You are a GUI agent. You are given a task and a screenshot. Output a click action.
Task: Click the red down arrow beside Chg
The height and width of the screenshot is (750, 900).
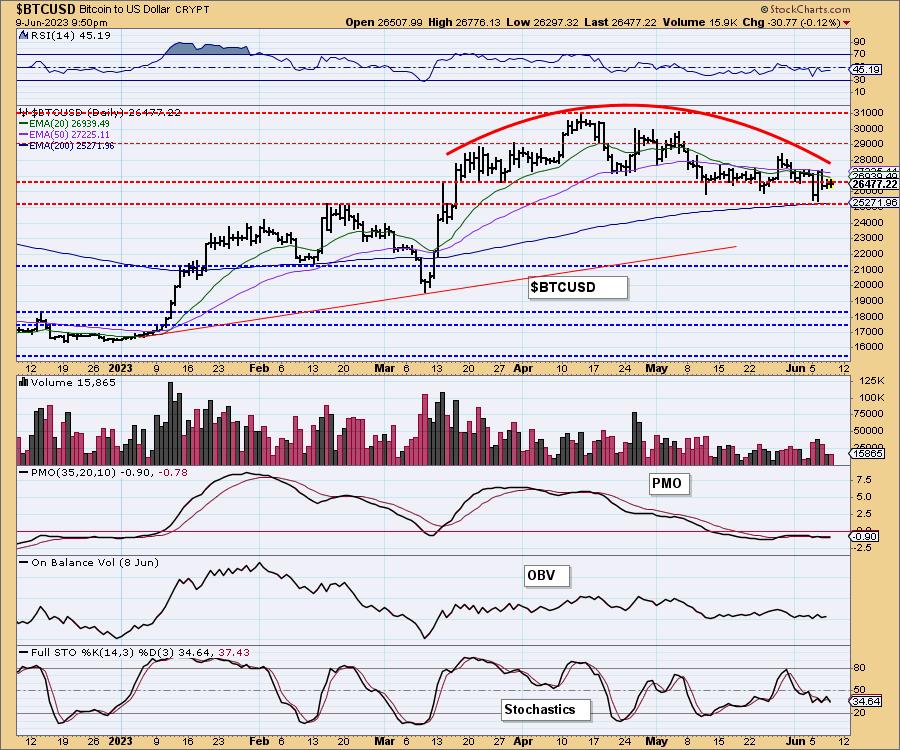(x=847, y=22)
